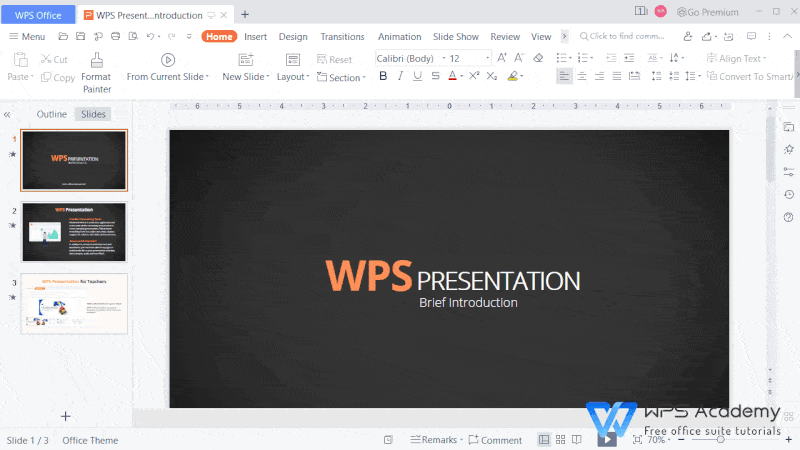Open the Insert tab

(x=255, y=36)
